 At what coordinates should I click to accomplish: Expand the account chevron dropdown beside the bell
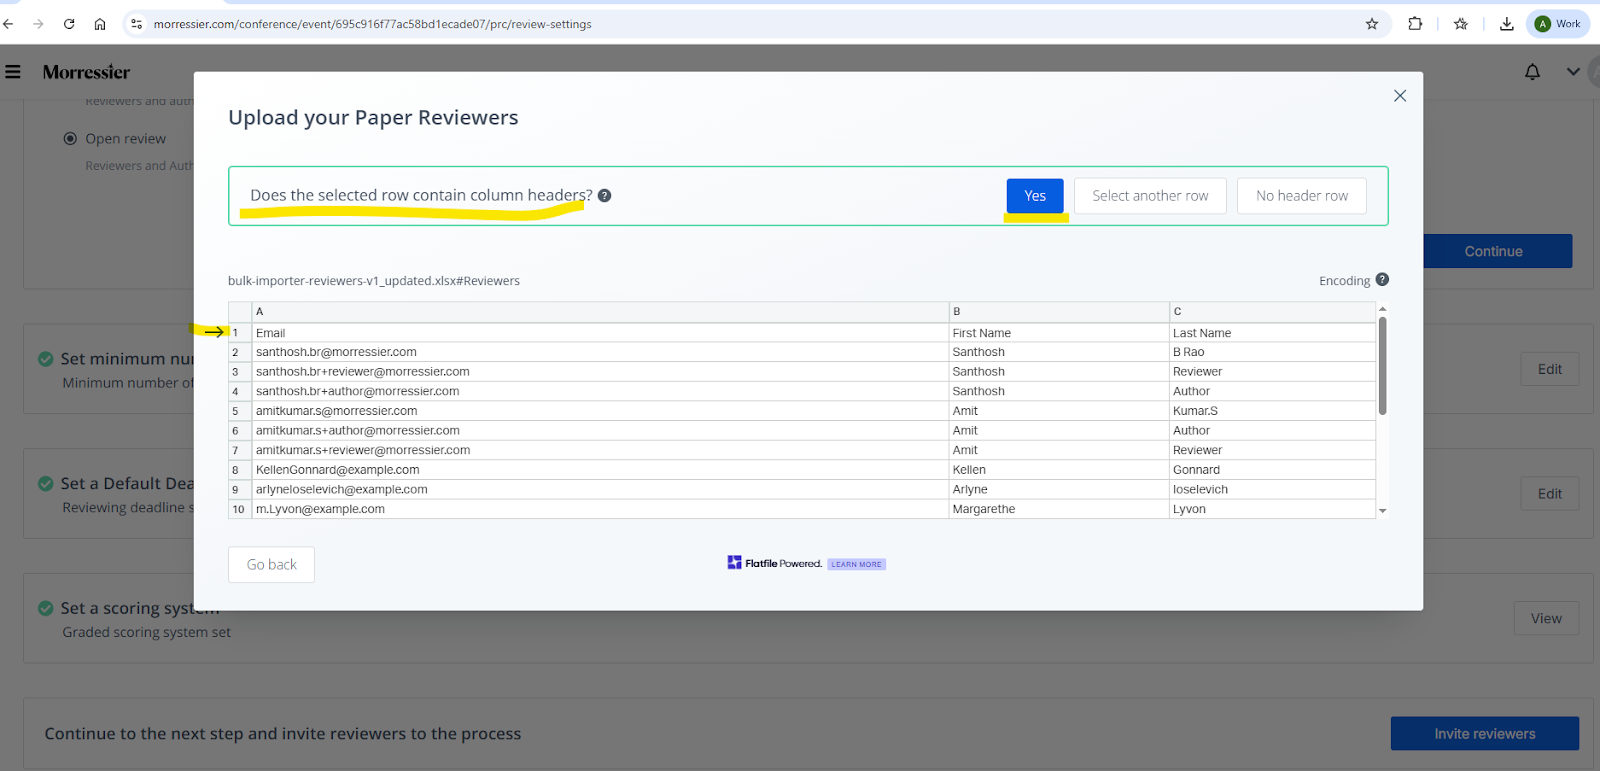pyautogui.click(x=1573, y=72)
